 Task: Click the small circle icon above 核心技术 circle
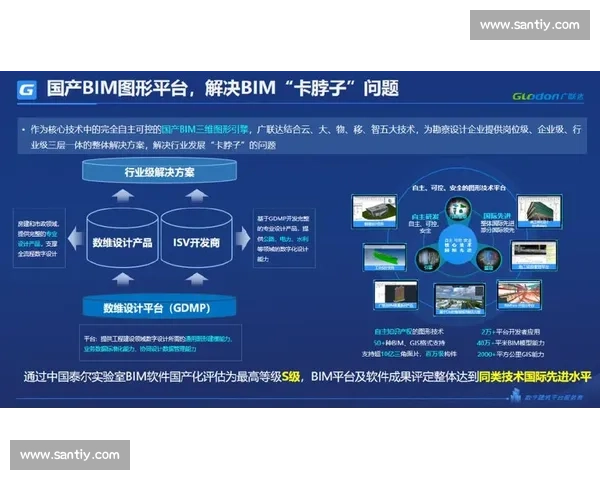click(458, 210)
